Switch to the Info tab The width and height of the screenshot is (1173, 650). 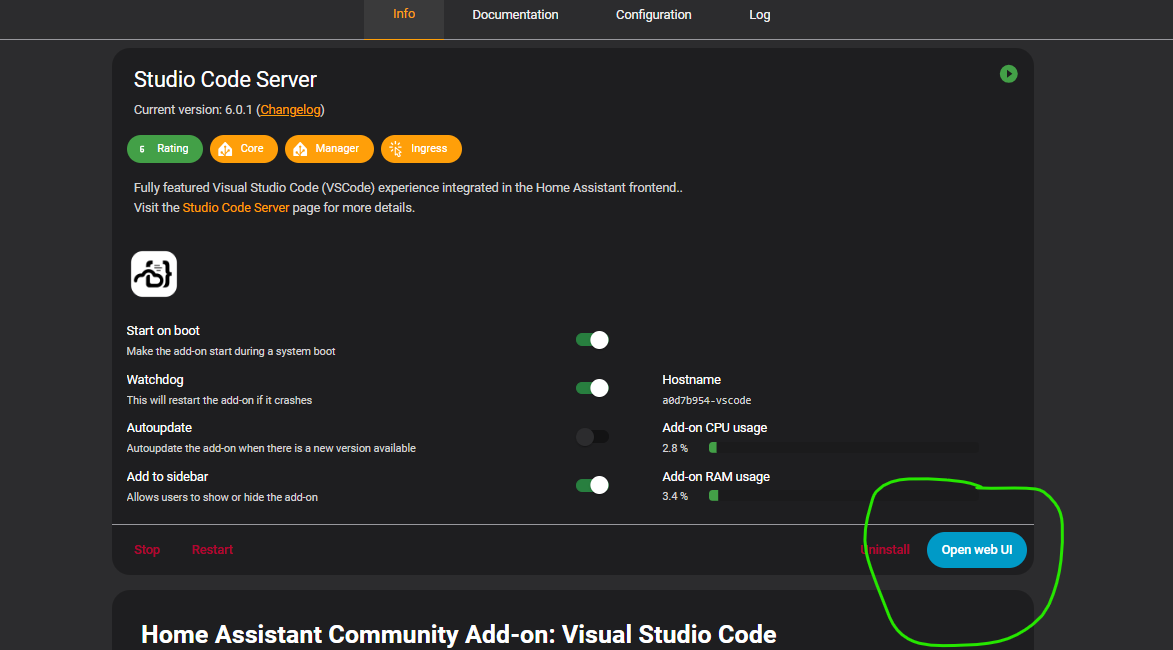[x=404, y=15]
